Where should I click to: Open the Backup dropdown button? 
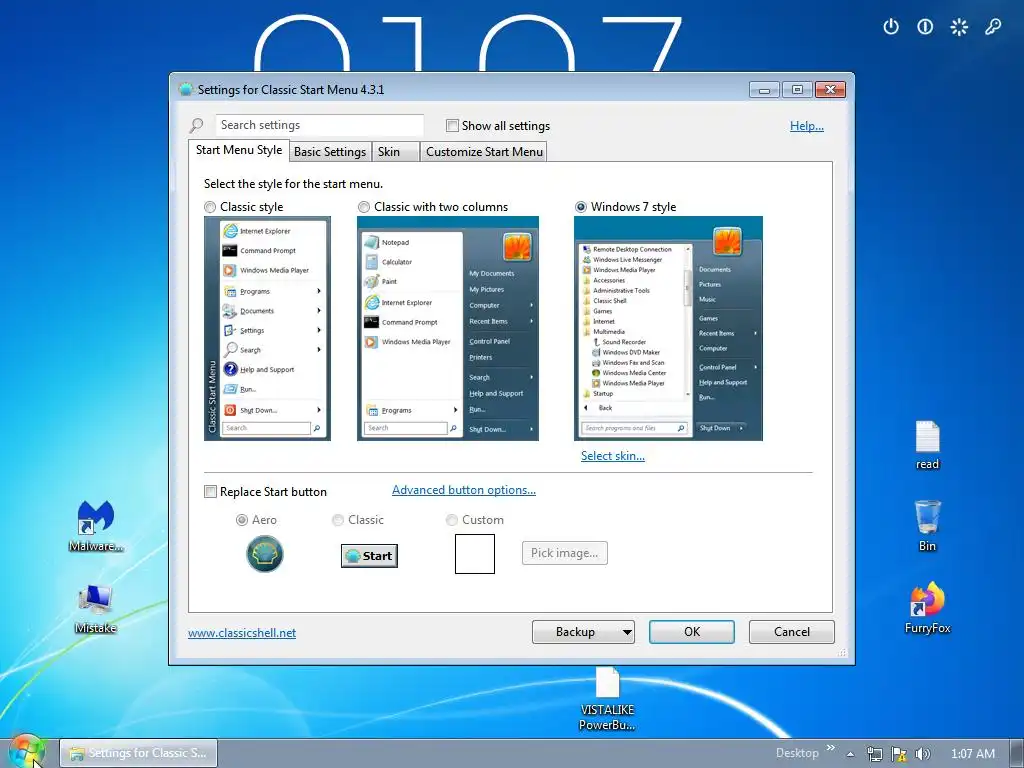click(x=583, y=632)
